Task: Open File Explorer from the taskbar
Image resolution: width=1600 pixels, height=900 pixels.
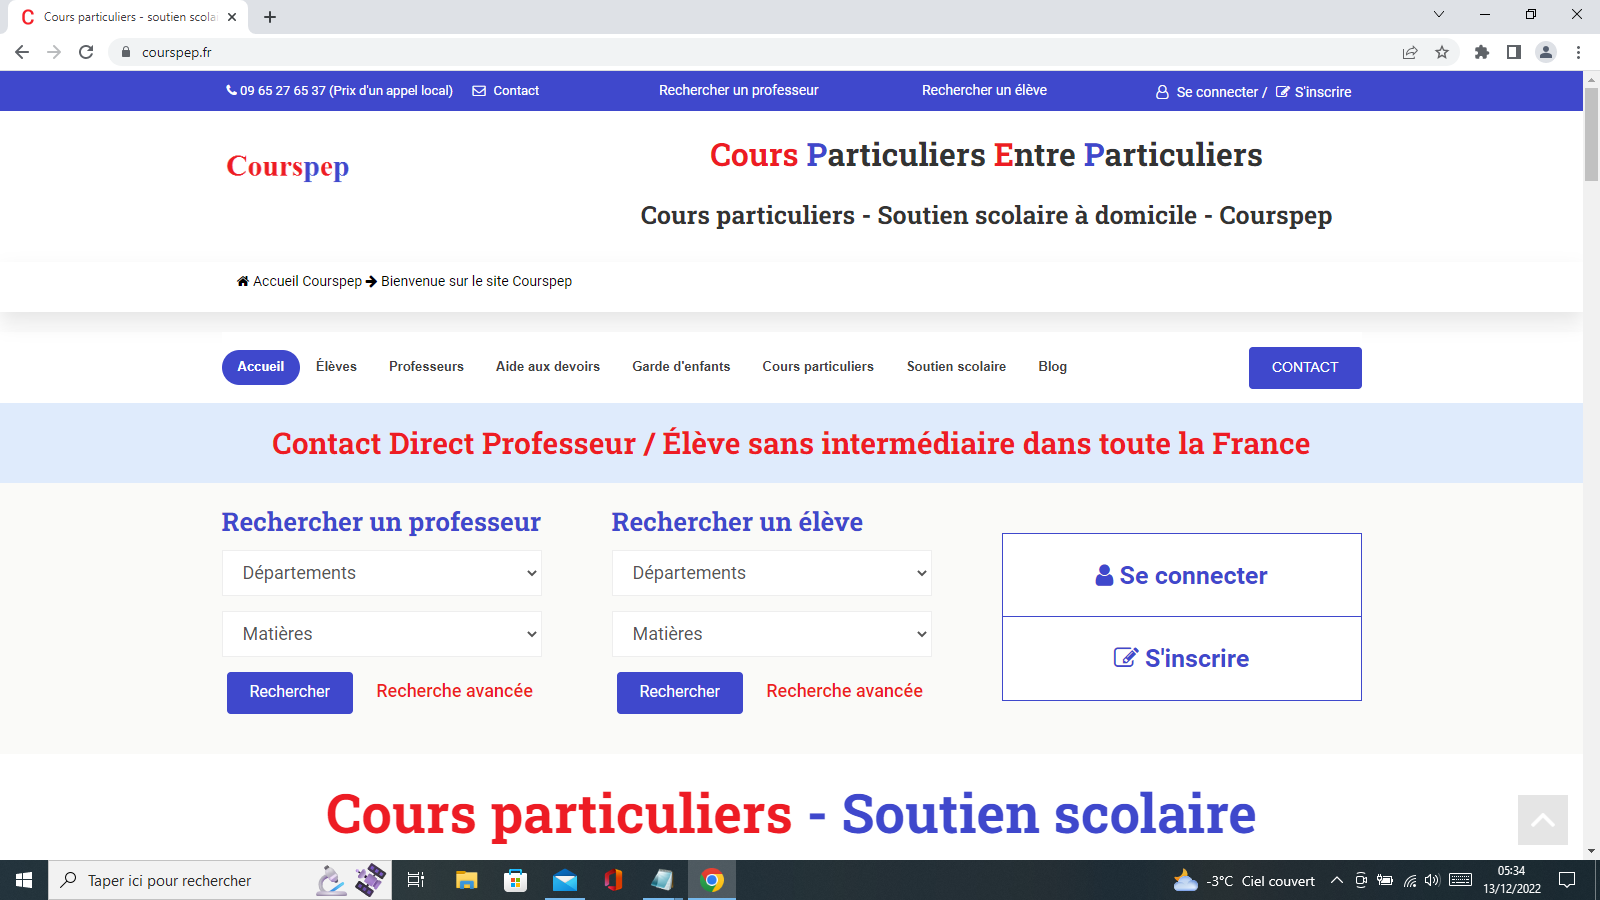Action: pos(466,880)
